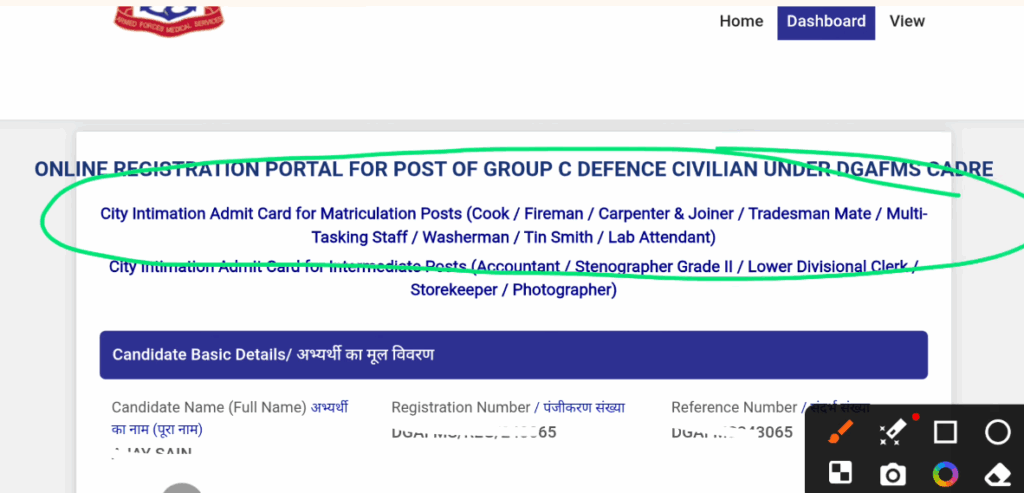Viewport: 1024px width, 493px height.
Task: Open City Intimation Admit Card for Intermediate Posts
Action: pos(513,278)
